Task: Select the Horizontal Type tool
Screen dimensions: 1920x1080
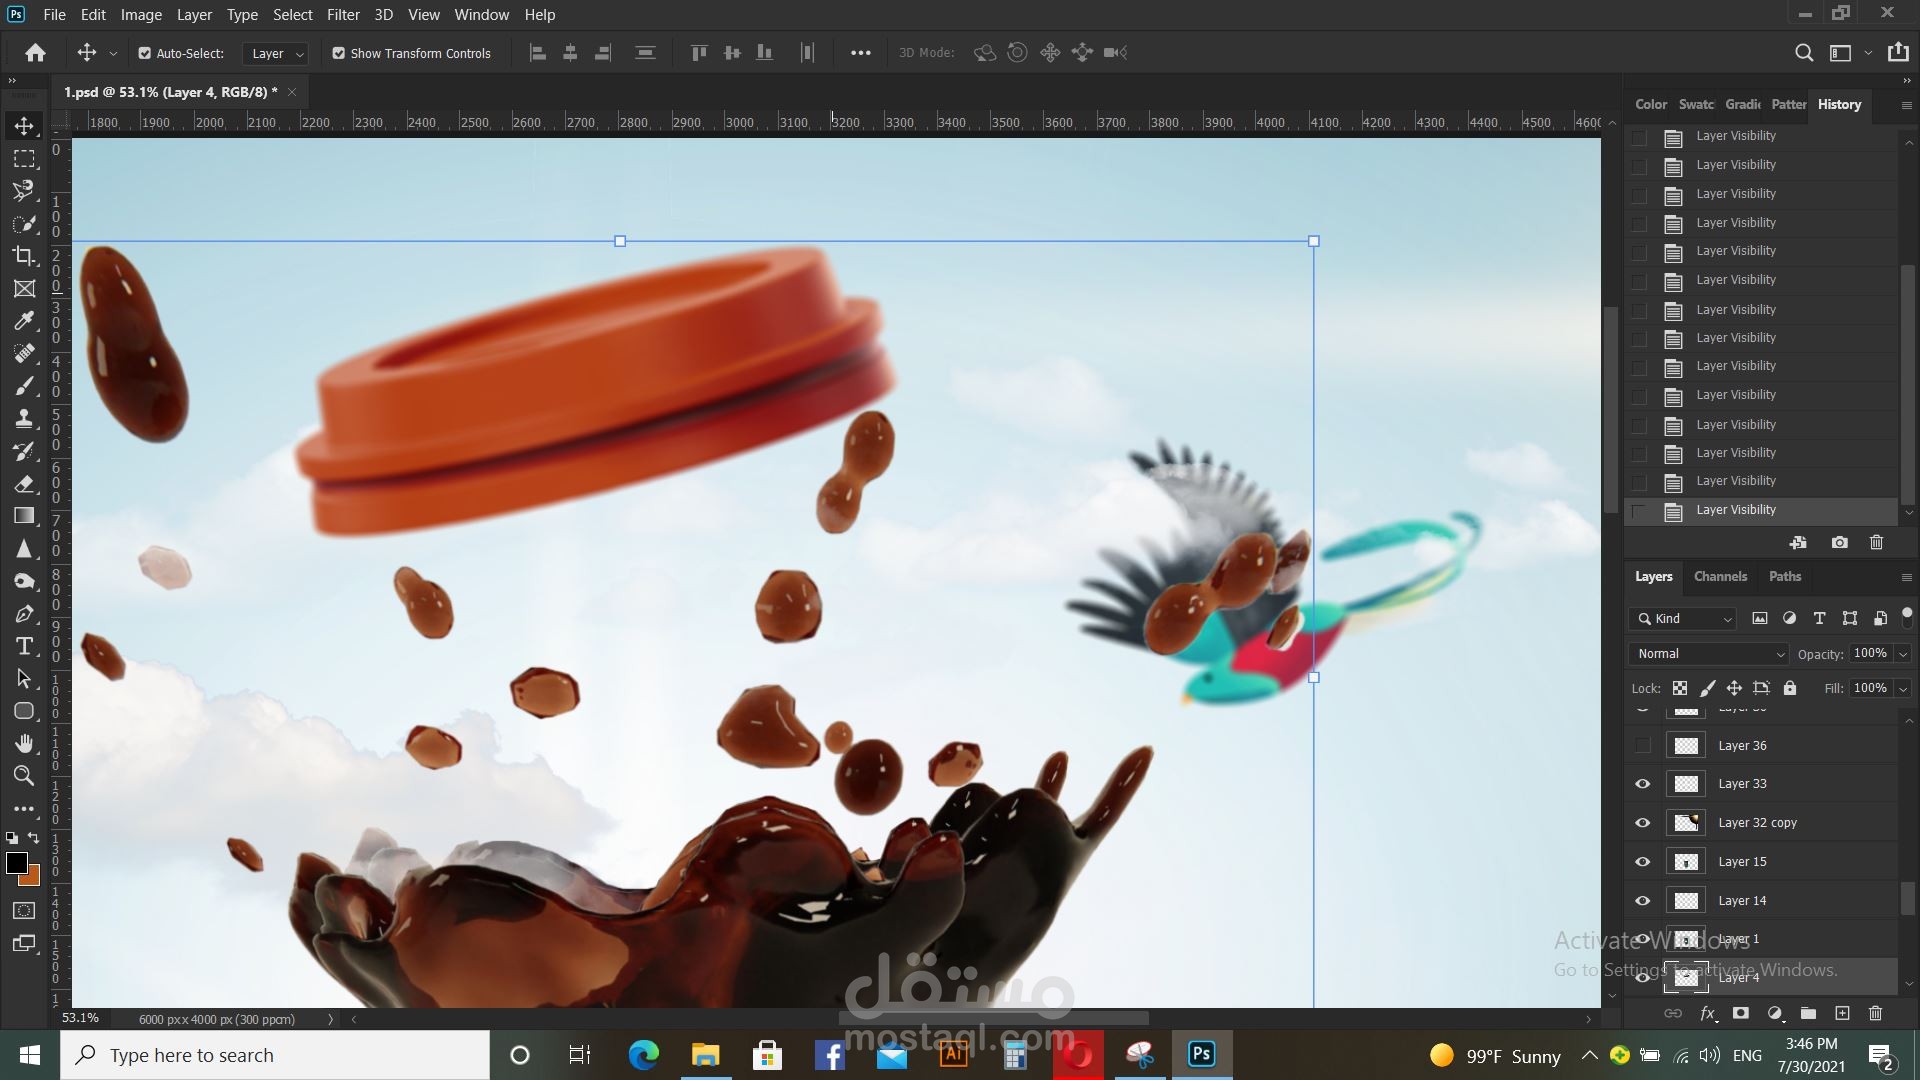Action: coord(24,646)
